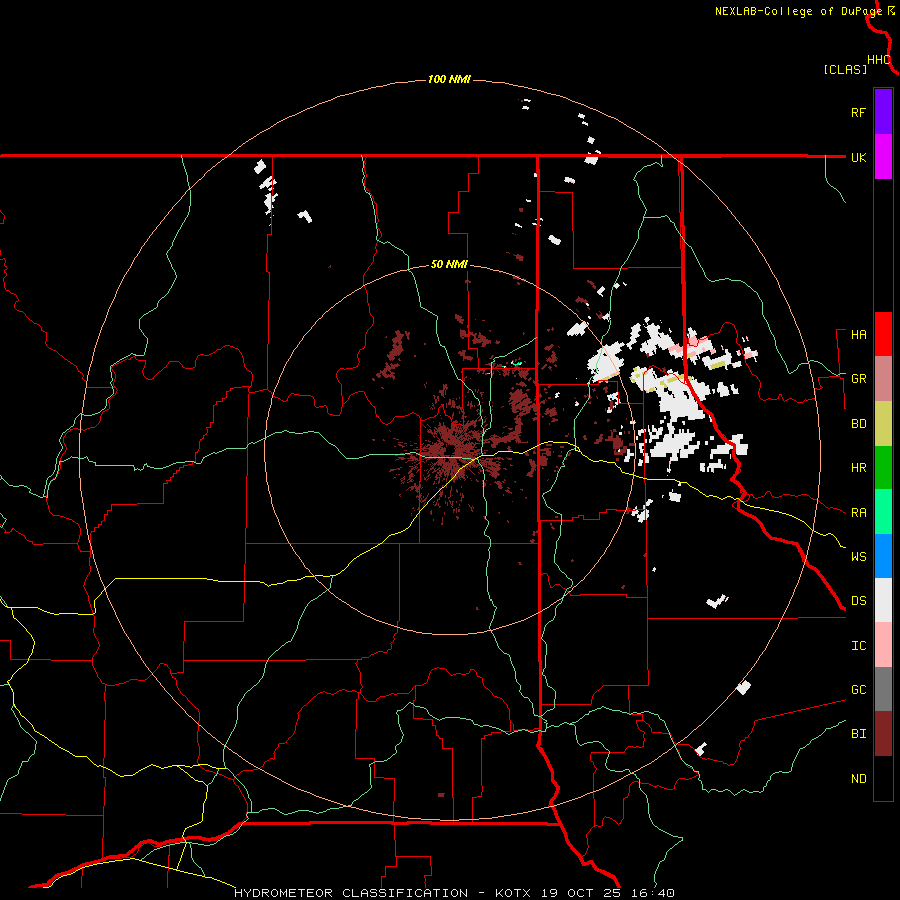Click the NEXLAB-College of DuPage text
Viewport: 900px width, 900px height.
point(798,11)
